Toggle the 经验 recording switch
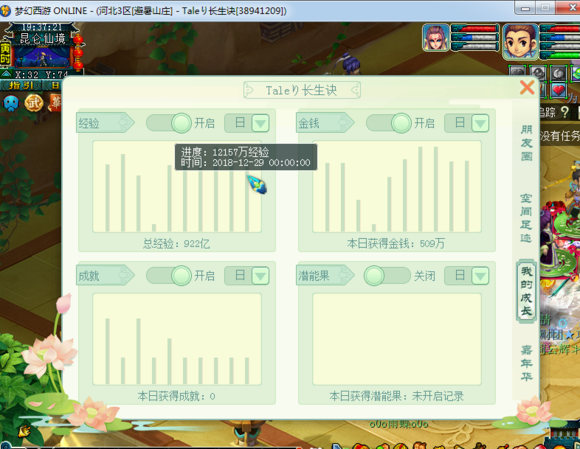This screenshot has width=580, height=449. pyautogui.click(x=169, y=123)
